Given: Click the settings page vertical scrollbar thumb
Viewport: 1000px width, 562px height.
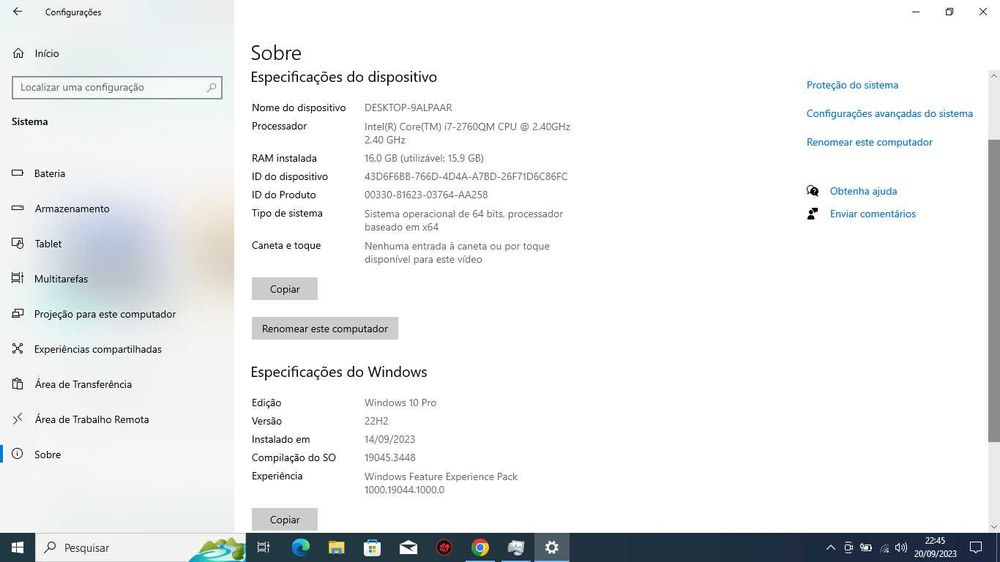Looking at the screenshot, I should coord(994,290).
